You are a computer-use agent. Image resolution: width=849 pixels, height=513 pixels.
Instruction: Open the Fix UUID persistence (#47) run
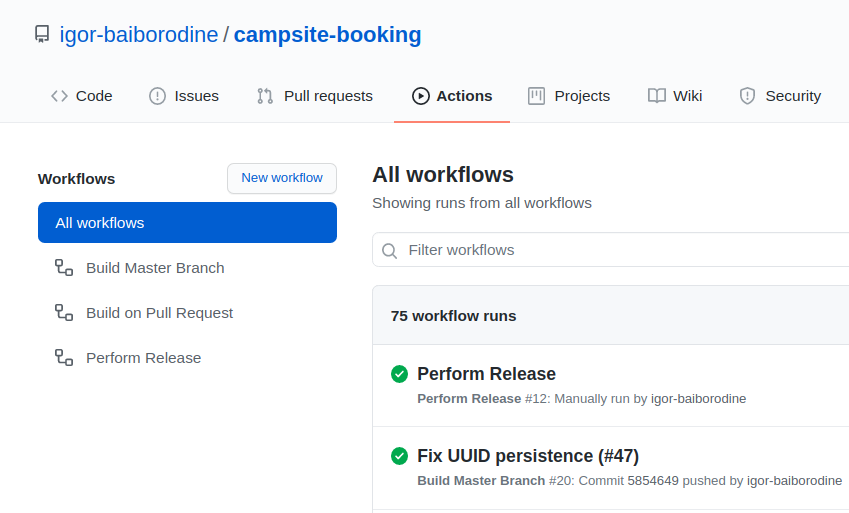[528, 456]
